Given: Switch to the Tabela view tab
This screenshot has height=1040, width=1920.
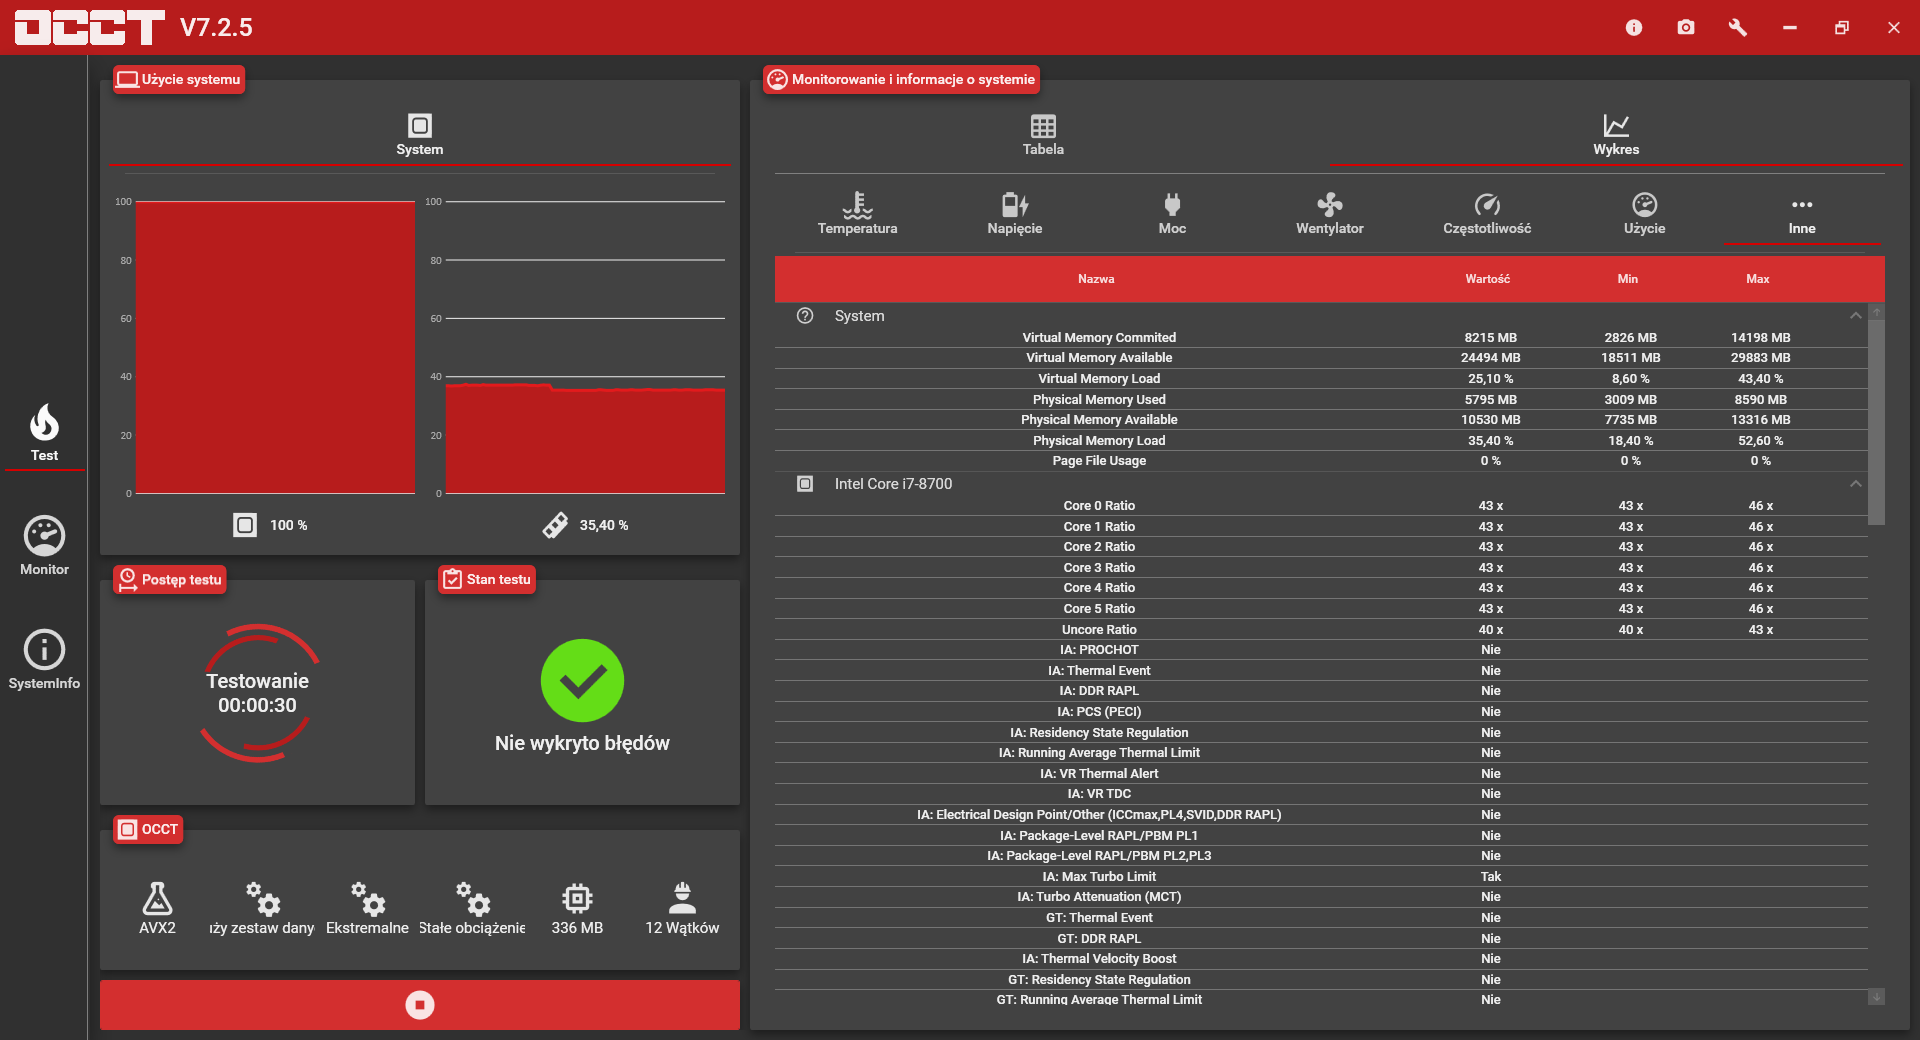Looking at the screenshot, I should point(1043,135).
